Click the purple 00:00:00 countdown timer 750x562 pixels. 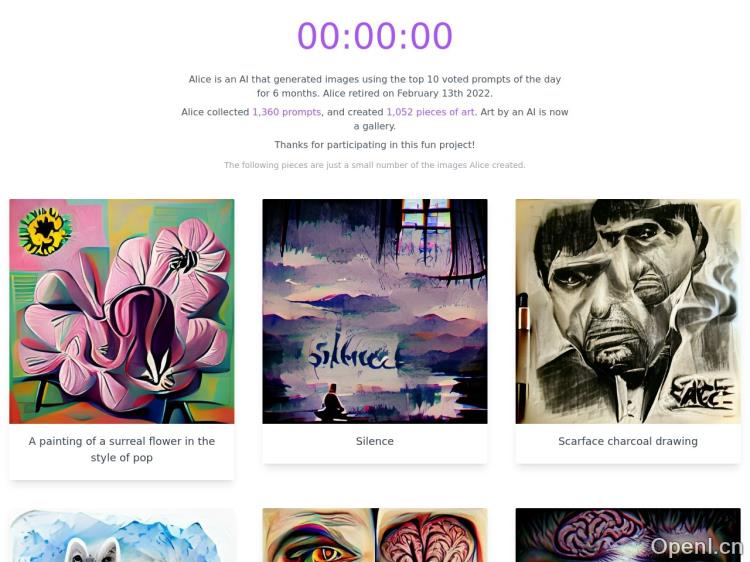pyautogui.click(x=375, y=36)
